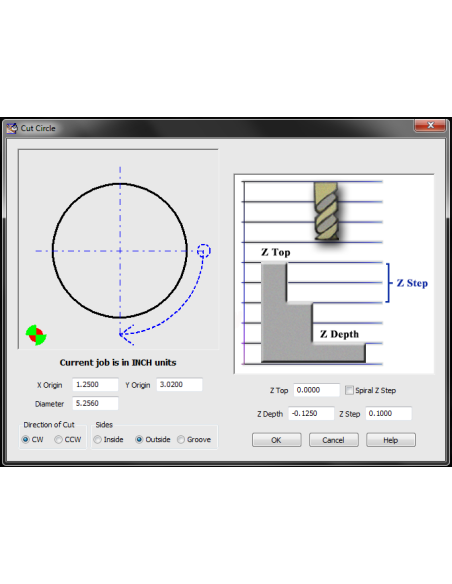
Task: Click the X Origin input field
Action: (x=95, y=384)
